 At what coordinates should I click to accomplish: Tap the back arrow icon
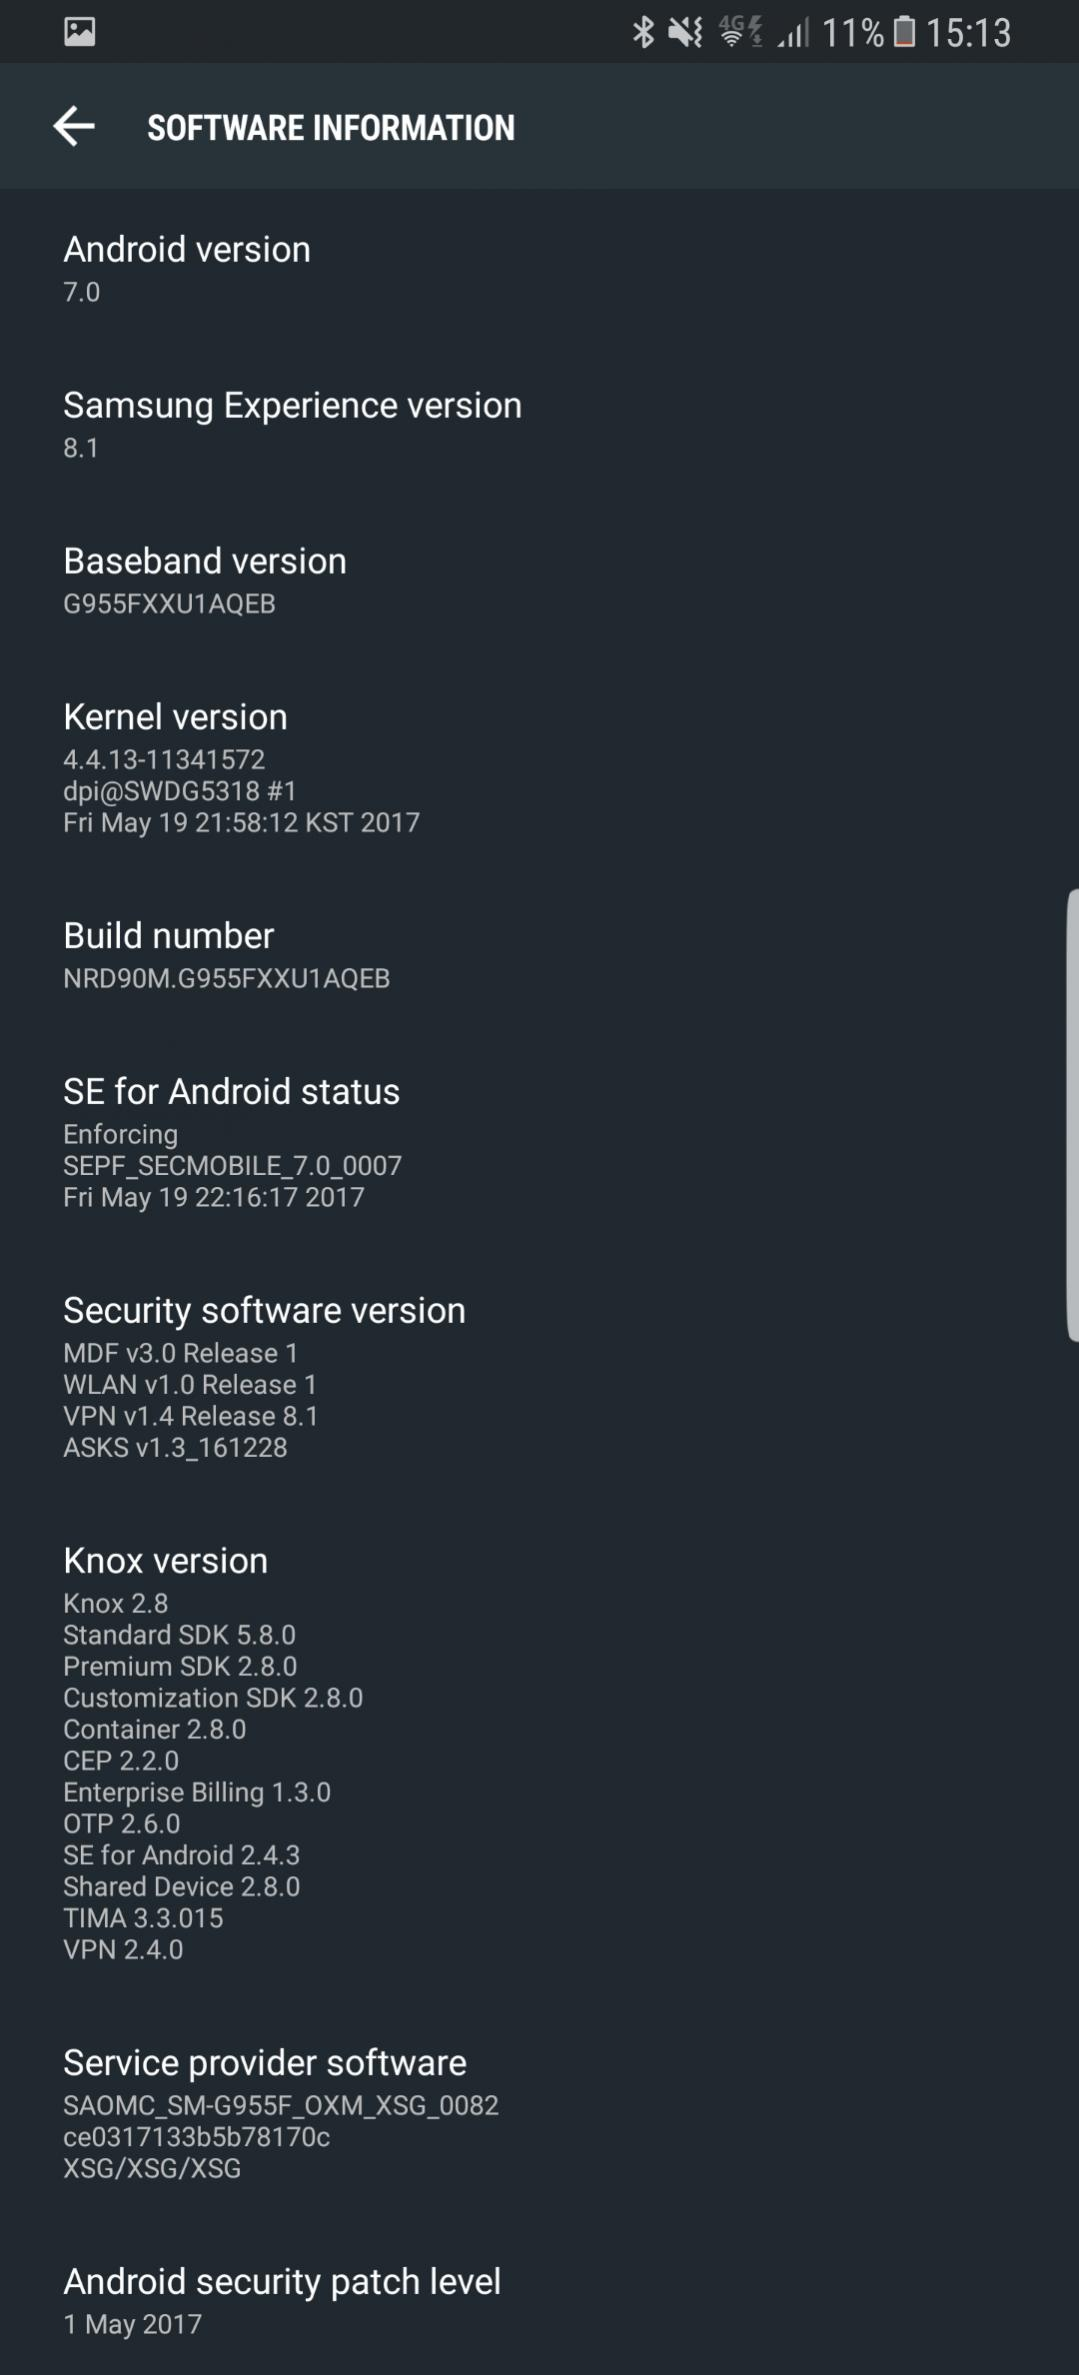click(x=74, y=127)
